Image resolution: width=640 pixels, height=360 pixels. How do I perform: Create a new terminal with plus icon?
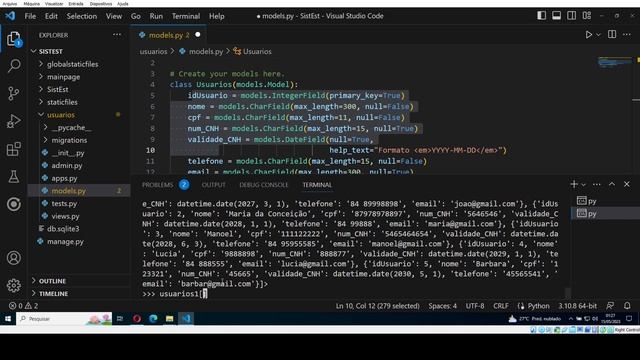click(x=574, y=184)
